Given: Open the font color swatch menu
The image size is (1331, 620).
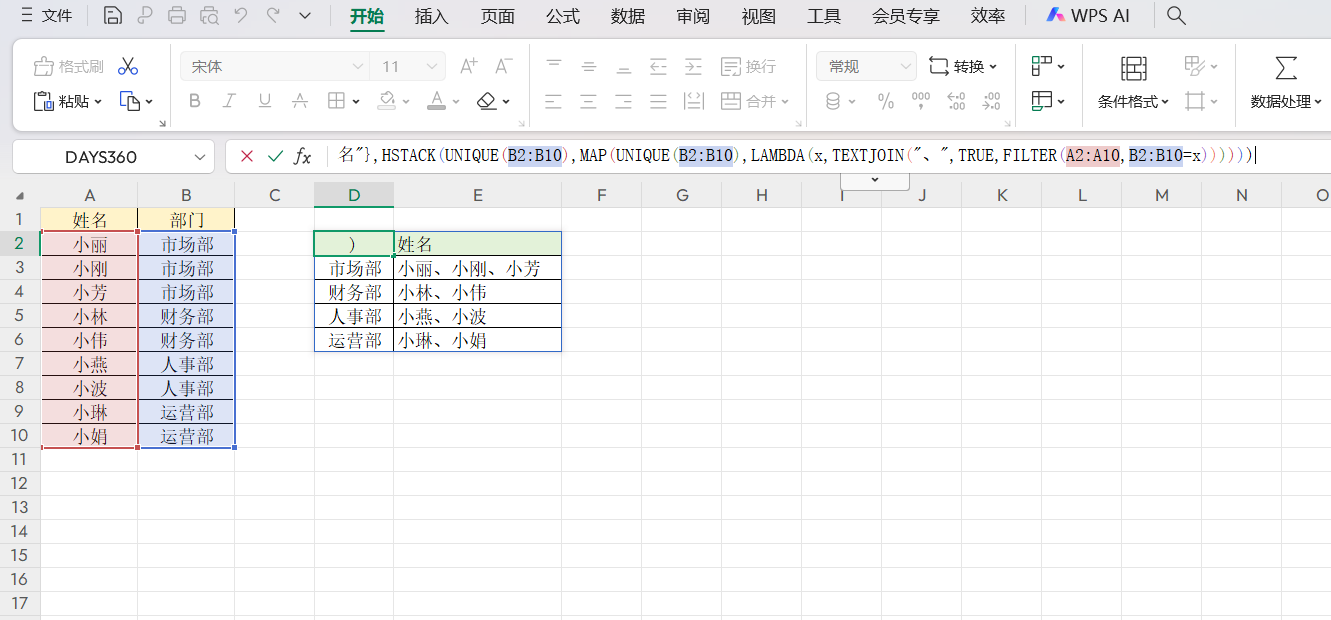Looking at the screenshot, I should [x=455, y=101].
